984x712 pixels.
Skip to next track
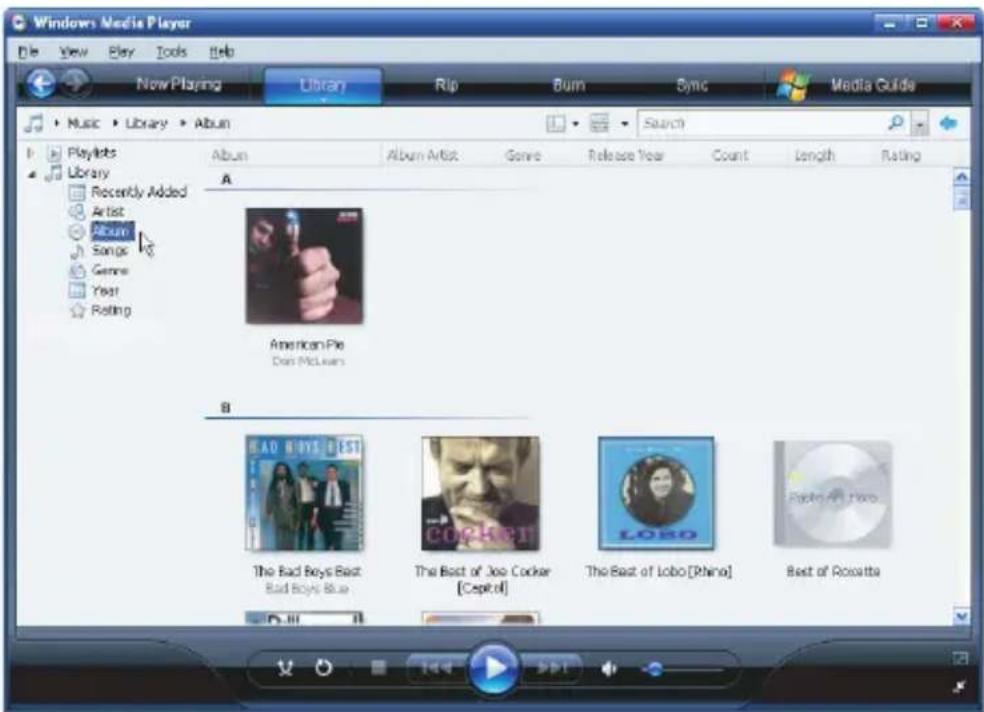click(x=552, y=668)
